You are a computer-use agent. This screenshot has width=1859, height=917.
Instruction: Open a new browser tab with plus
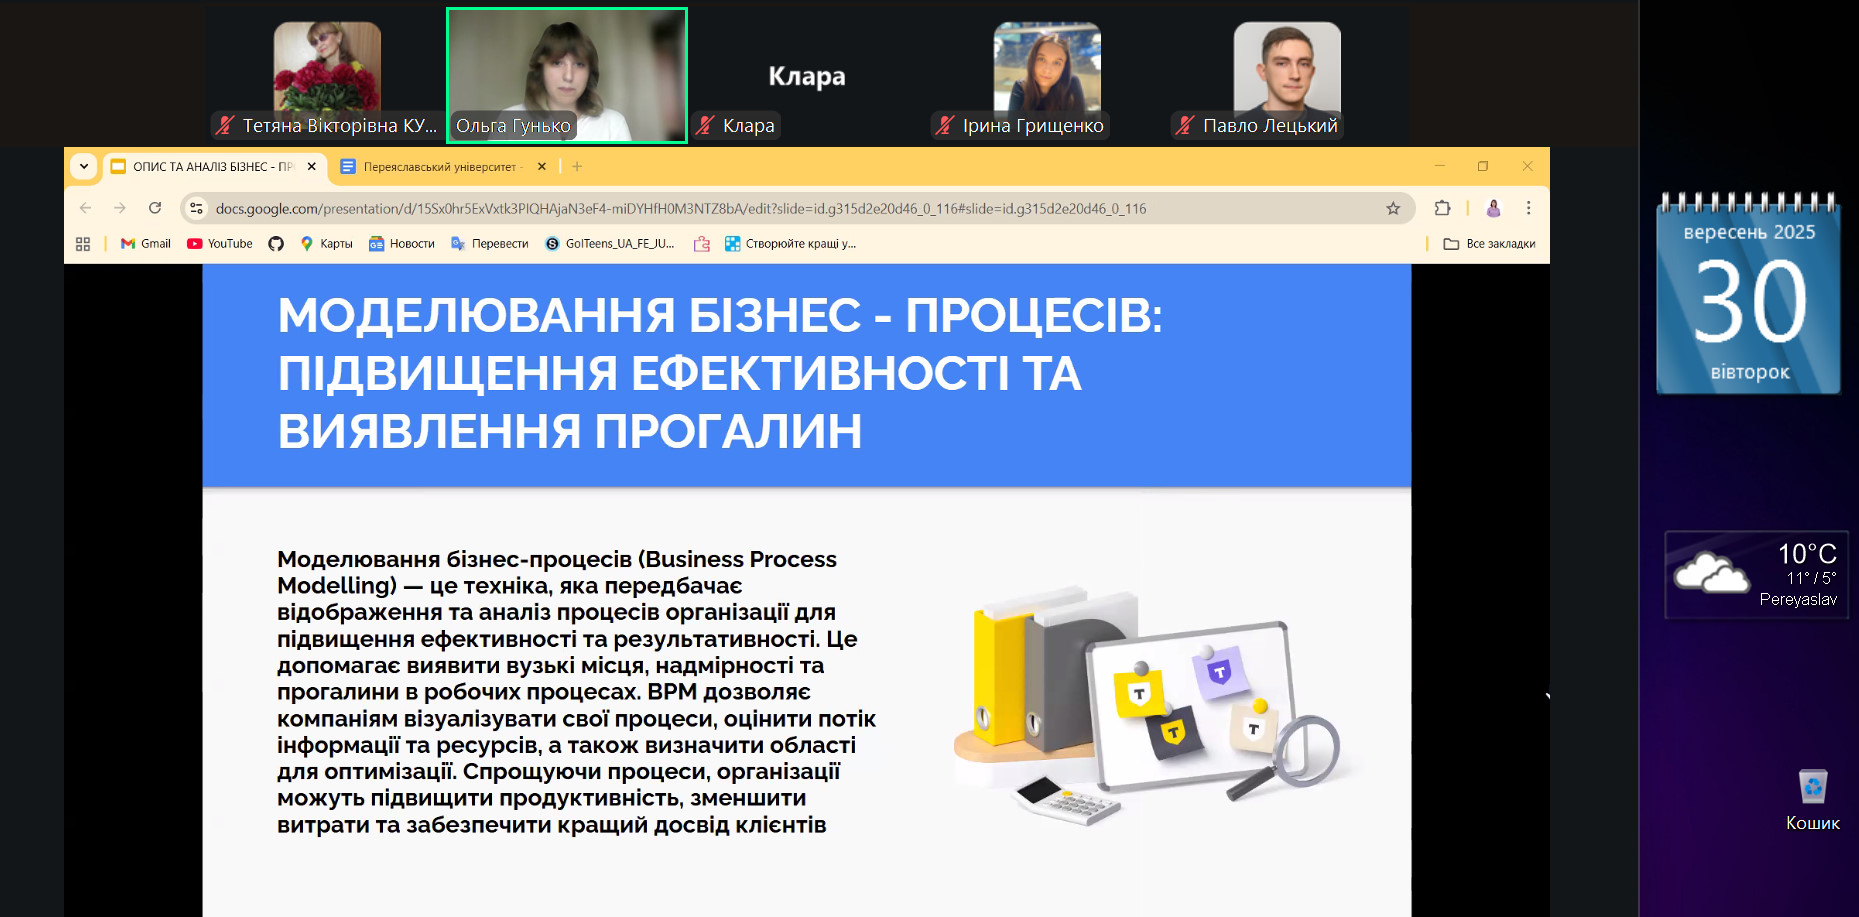pyautogui.click(x=577, y=167)
